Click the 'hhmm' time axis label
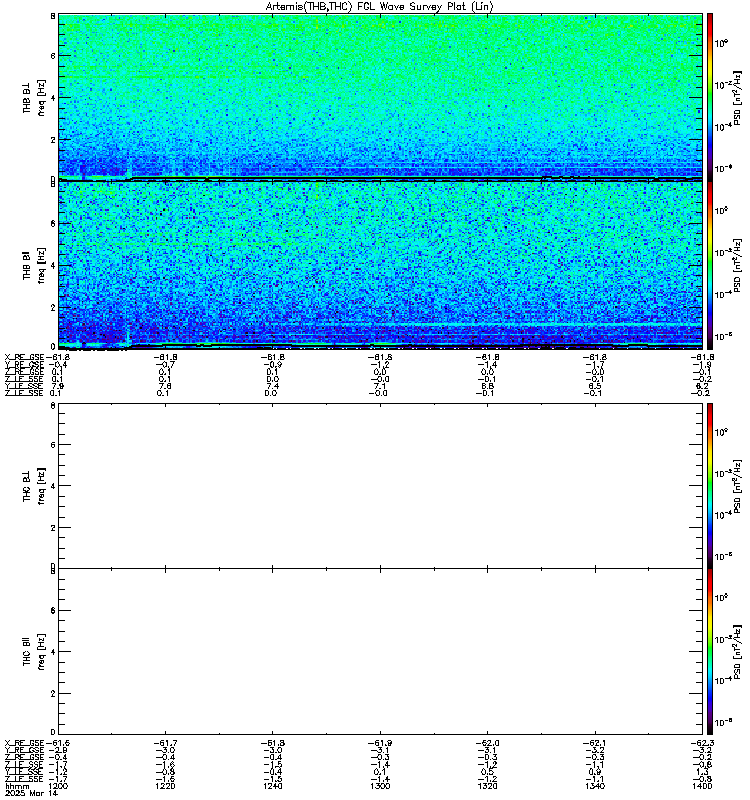 tap(17, 787)
